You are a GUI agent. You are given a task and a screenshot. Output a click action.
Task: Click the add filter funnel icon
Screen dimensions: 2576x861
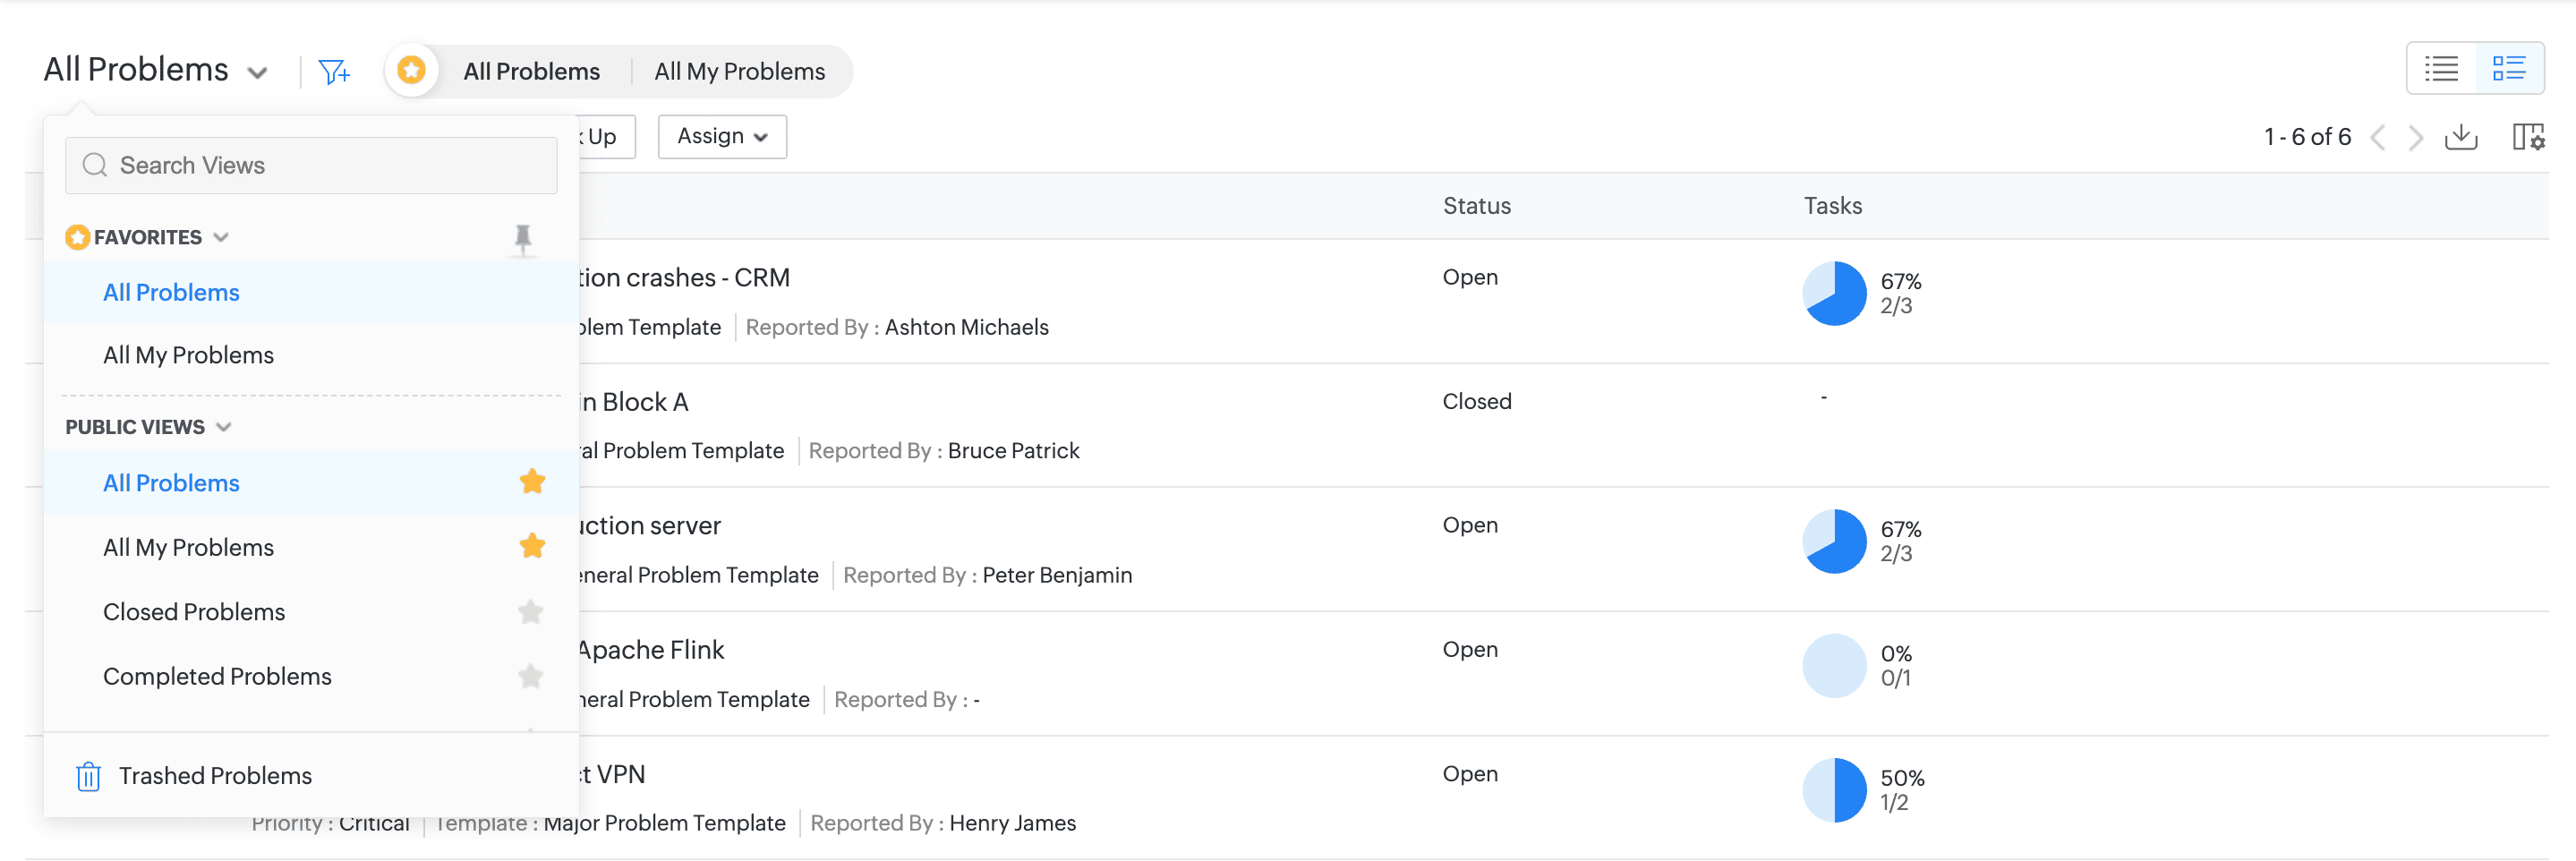pyautogui.click(x=333, y=72)
